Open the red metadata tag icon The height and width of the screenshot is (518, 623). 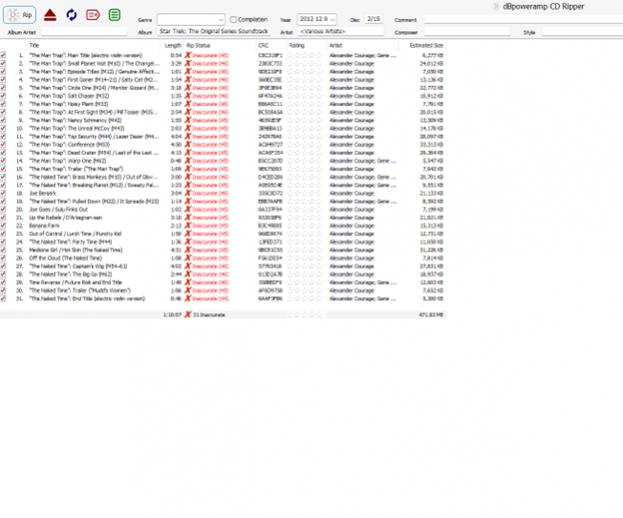[x=93, y=15]
